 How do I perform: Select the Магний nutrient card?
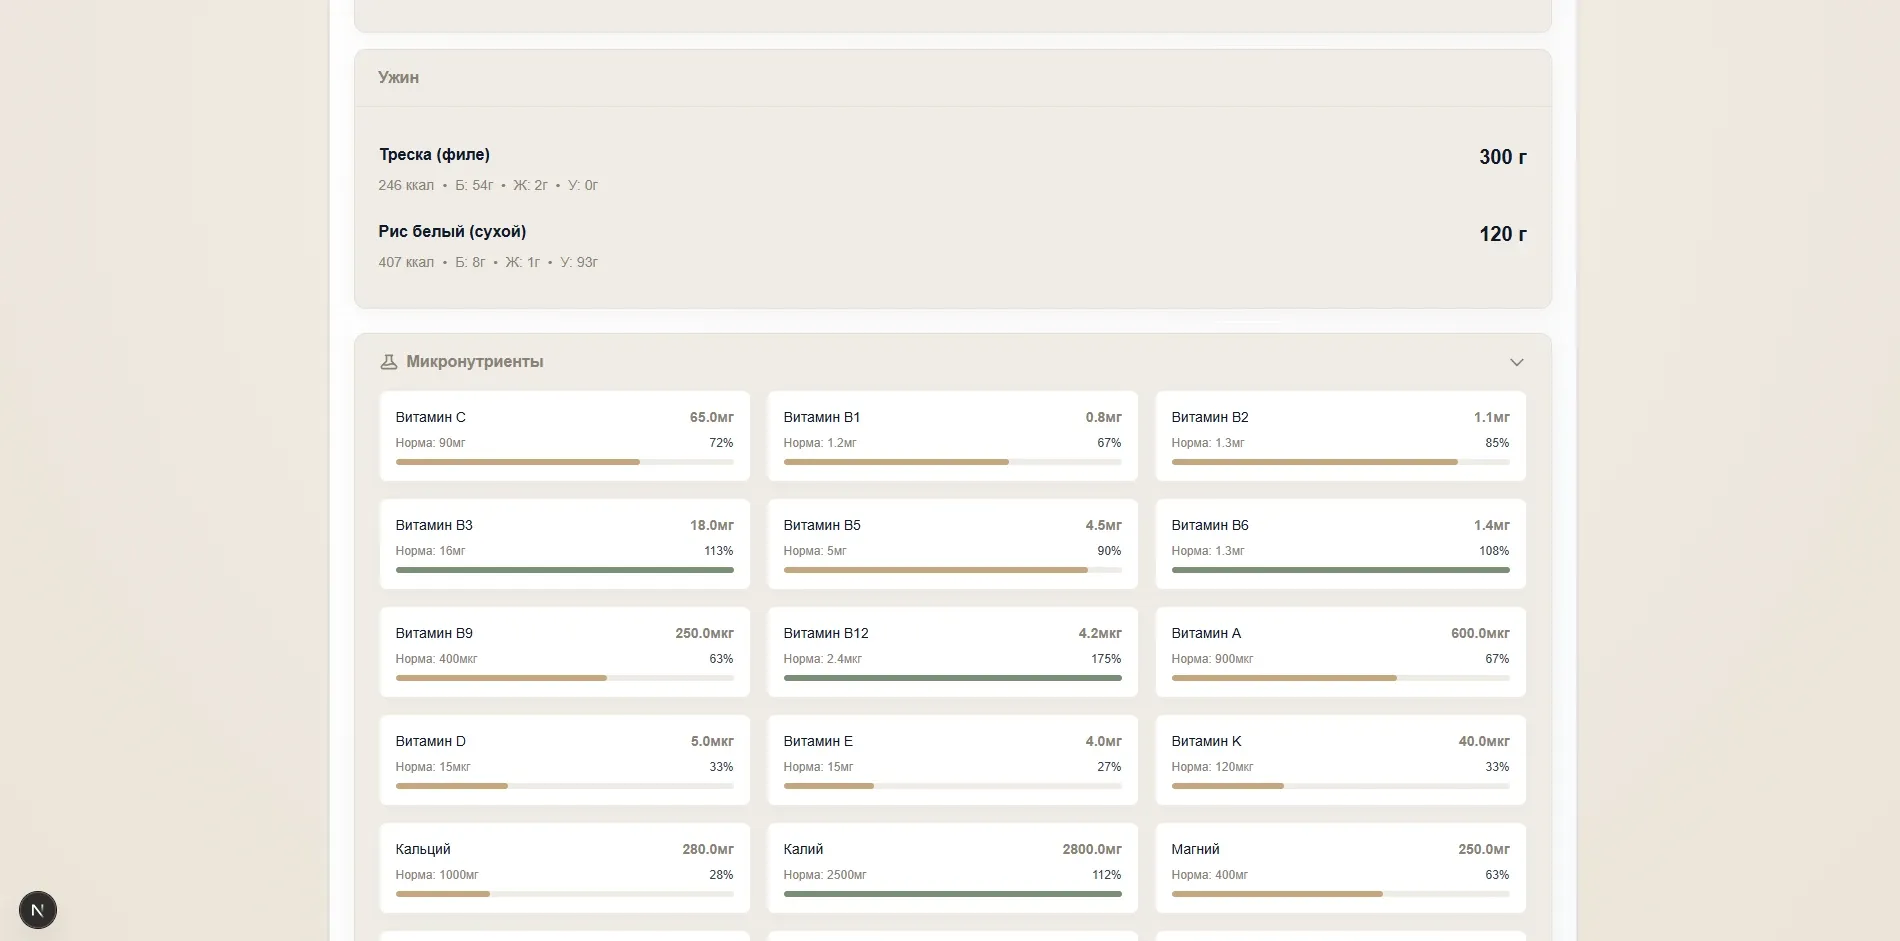point(1341,868)
